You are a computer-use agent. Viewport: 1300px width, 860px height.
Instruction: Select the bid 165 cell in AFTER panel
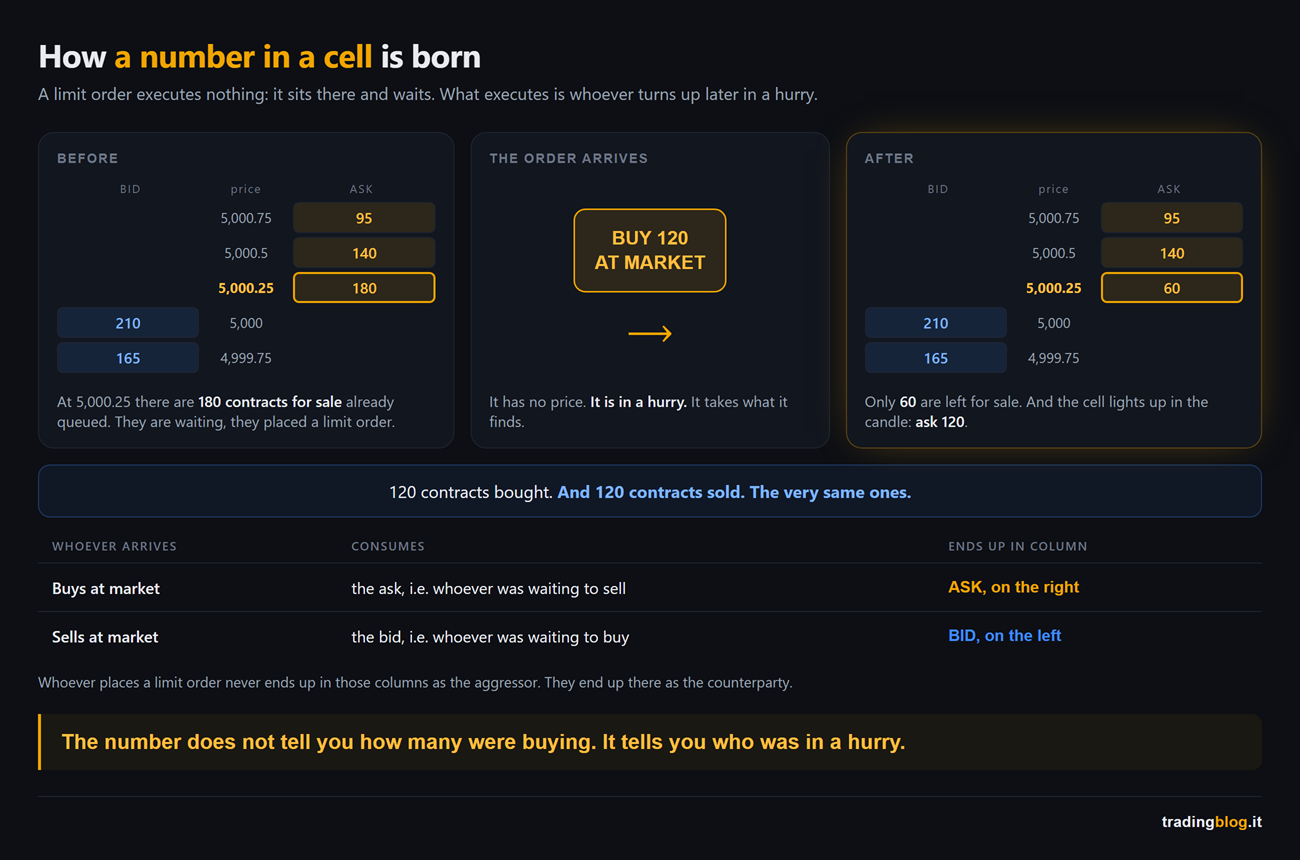935,358
